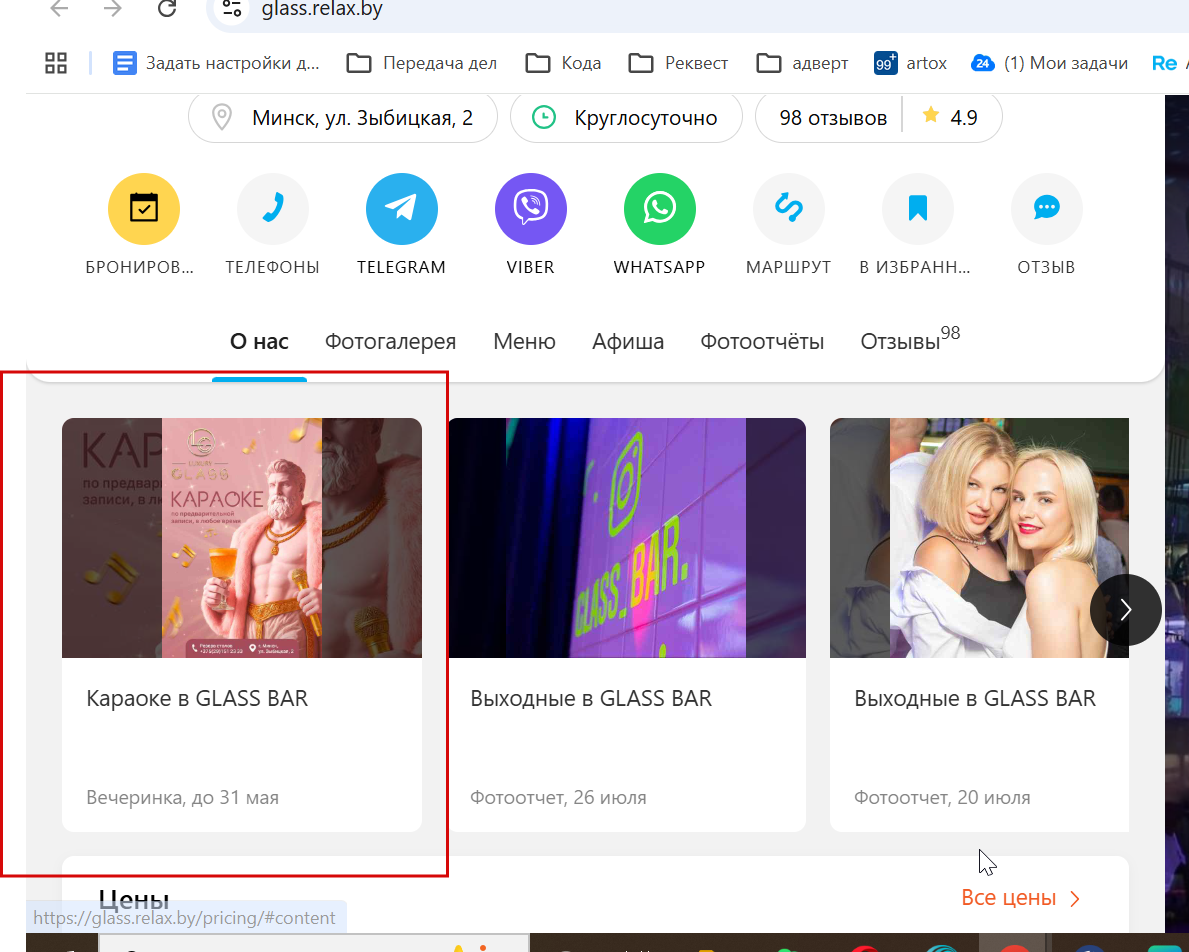The height and width of the screenshot is (952, 1189).
Task: Open the 98 отзывов reviews link
Action: 833,118
